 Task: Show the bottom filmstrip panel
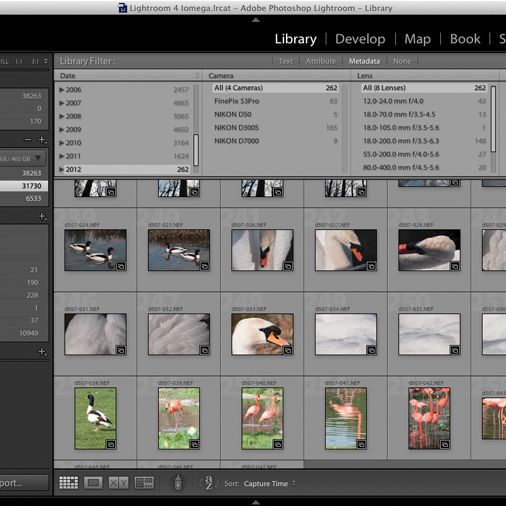coord(256,502)
